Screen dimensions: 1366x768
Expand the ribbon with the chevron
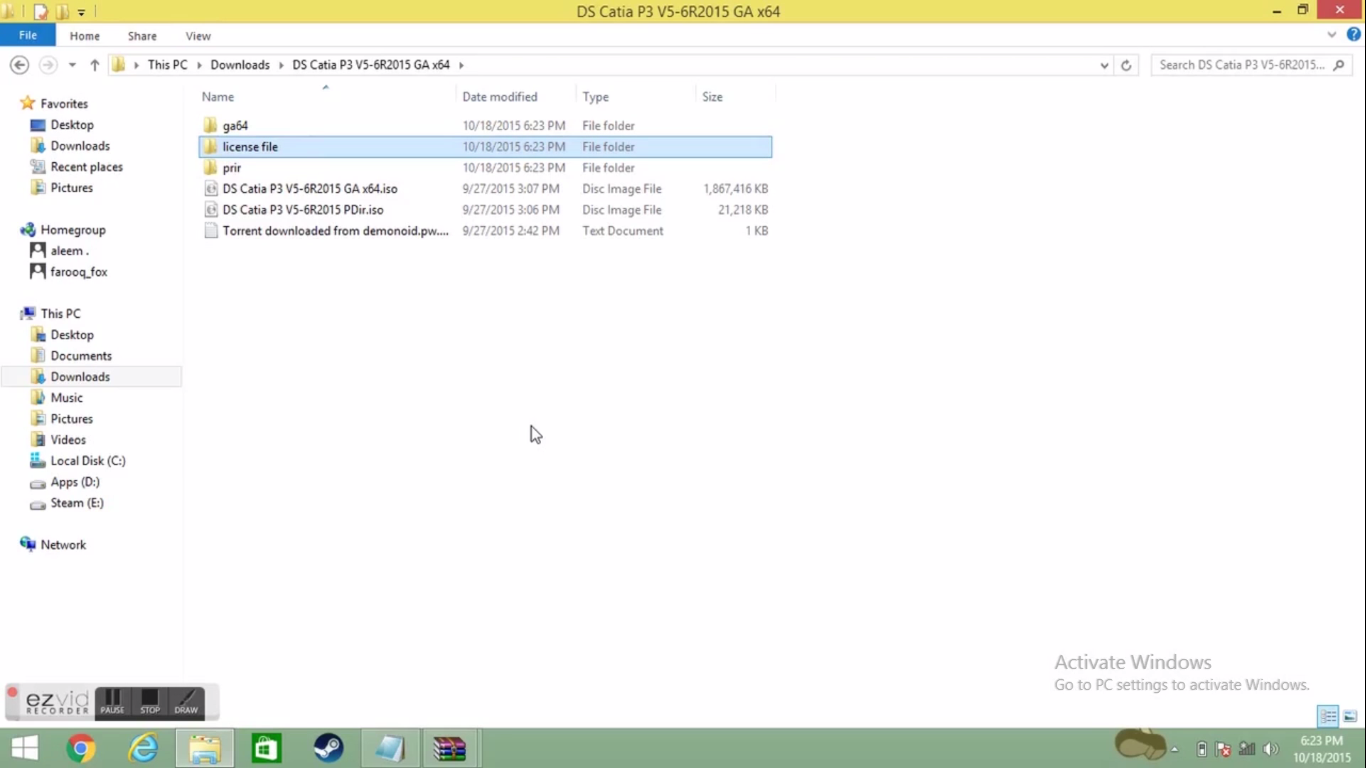click(1332, 35)
